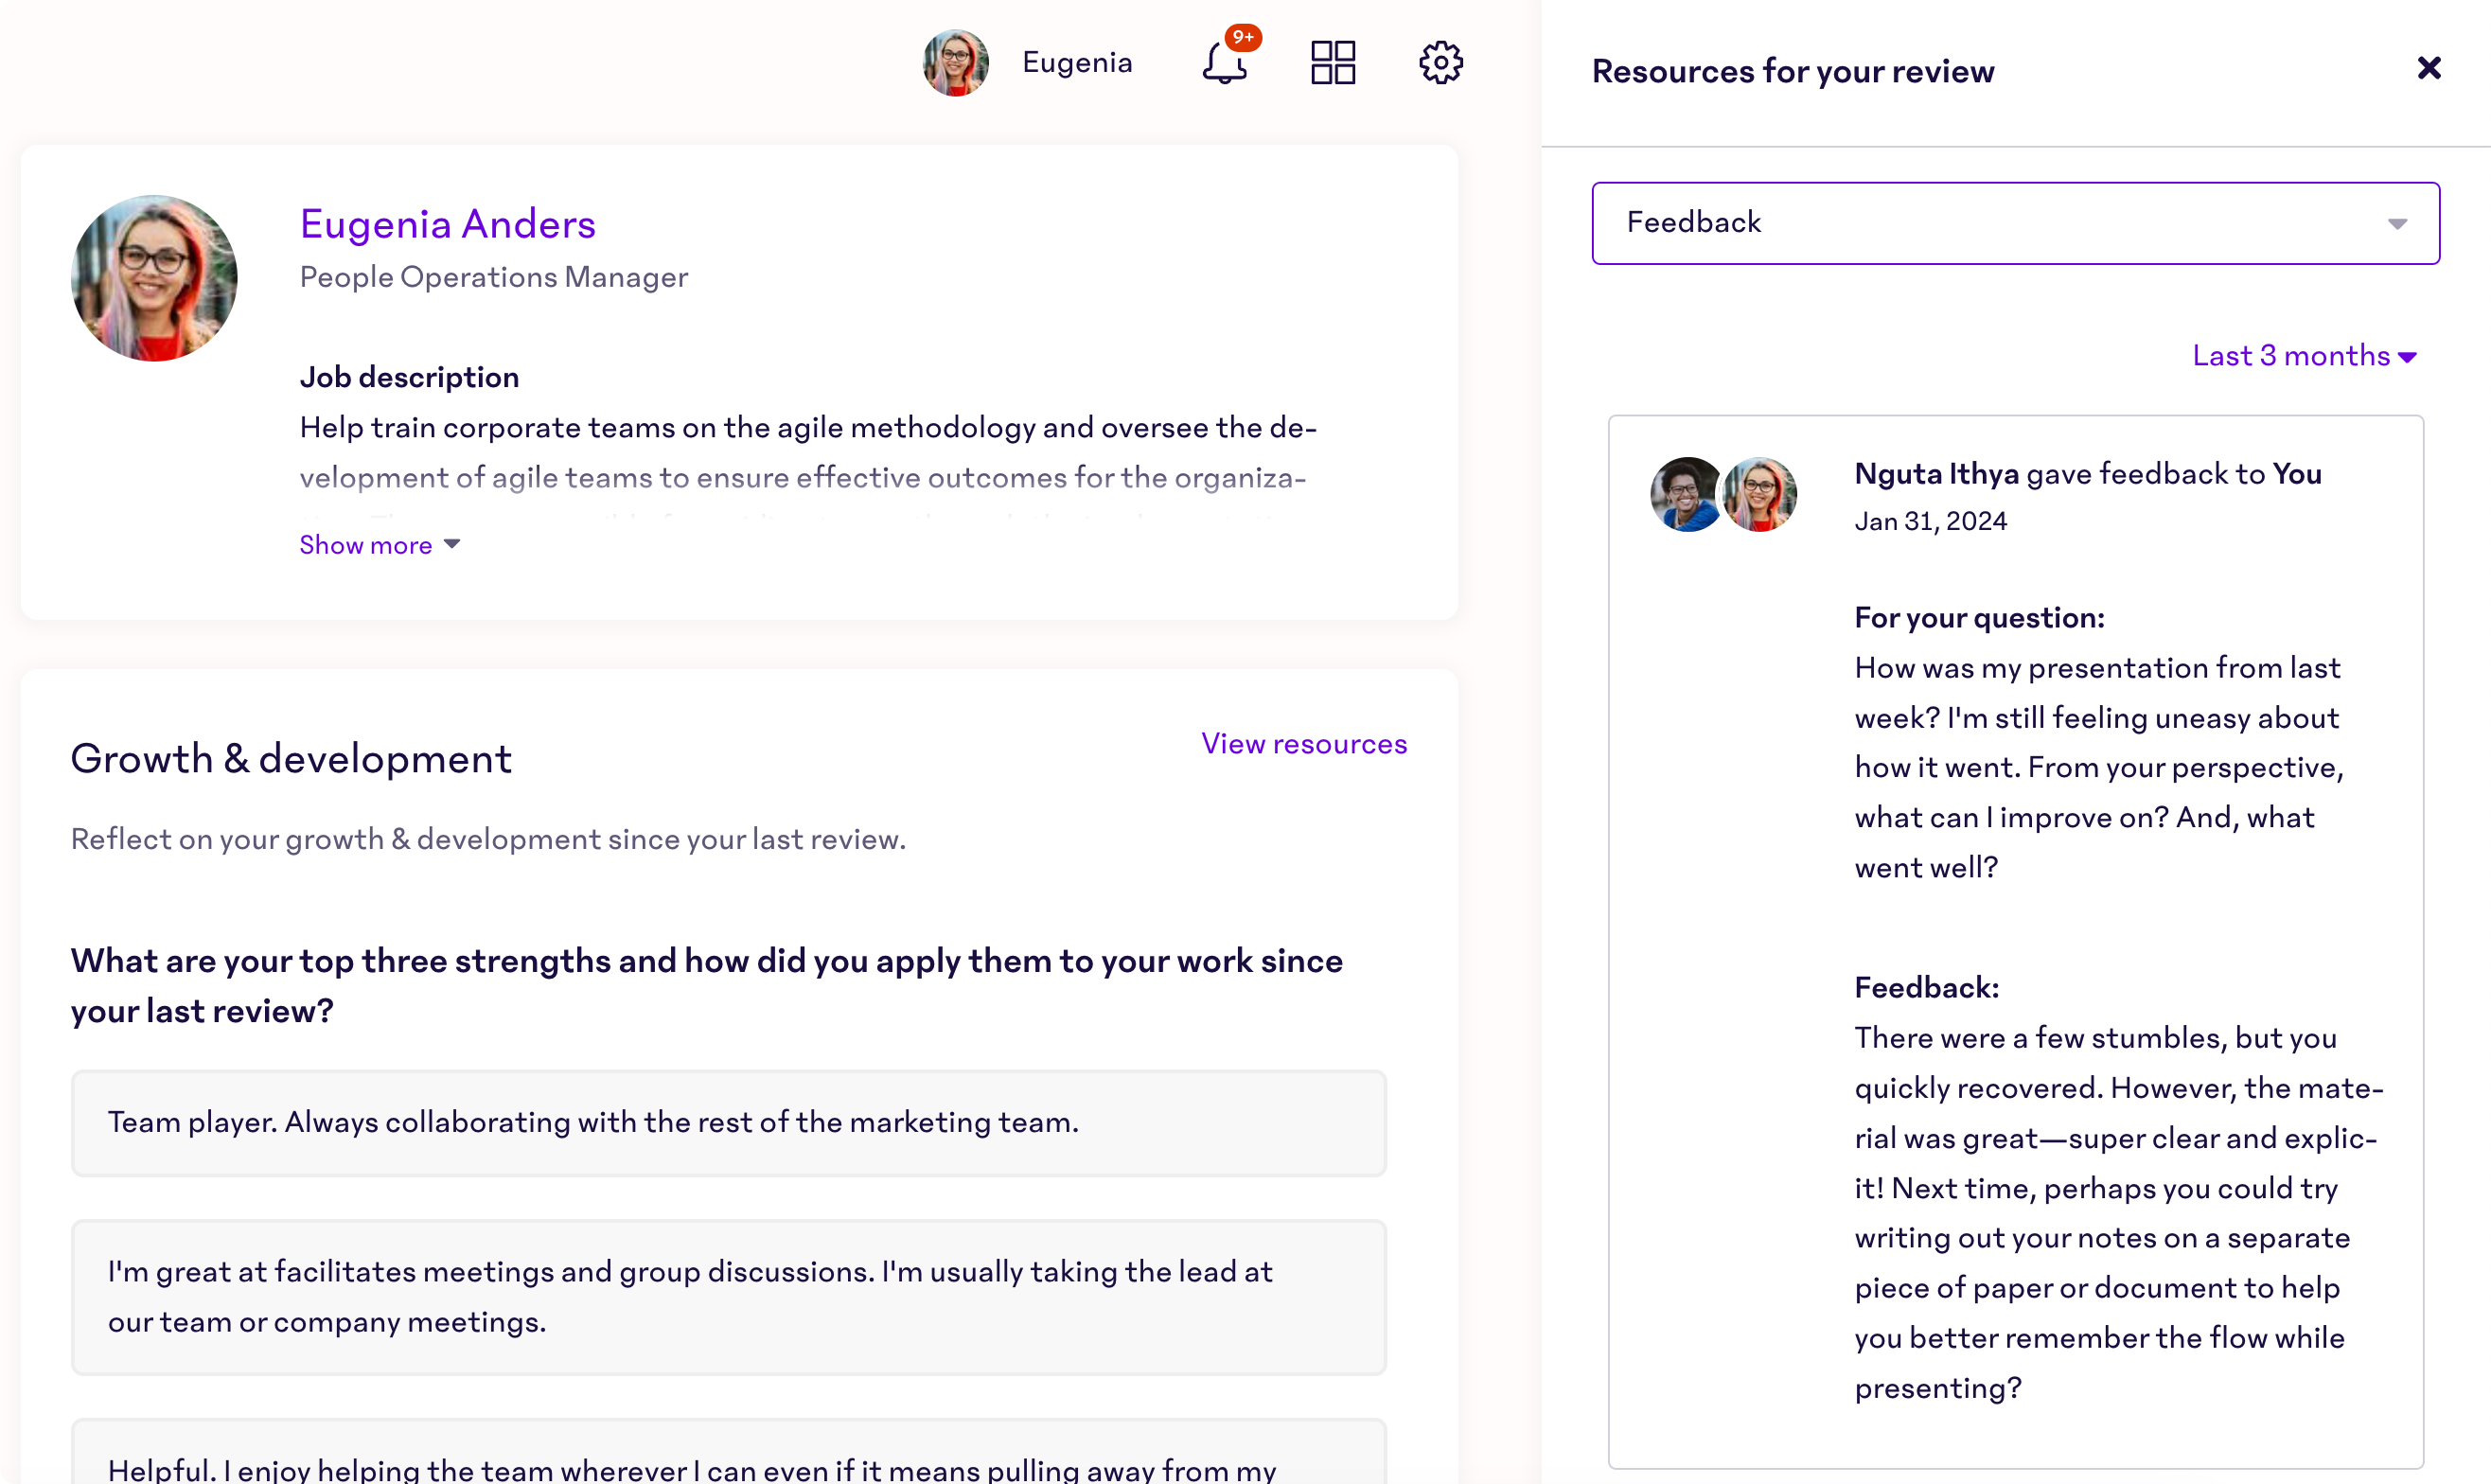Expand the Feedback dropdown selector
Image resolution: width=2491 pixels, height=1484 pixels.
pyautogui.click(x=2399, y=222)
